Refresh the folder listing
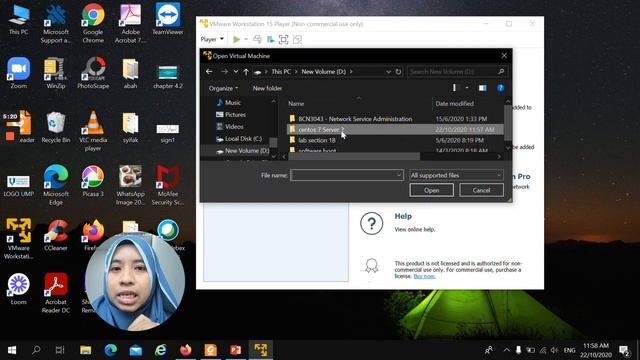The image size is (640, 360). click(398, 72)
